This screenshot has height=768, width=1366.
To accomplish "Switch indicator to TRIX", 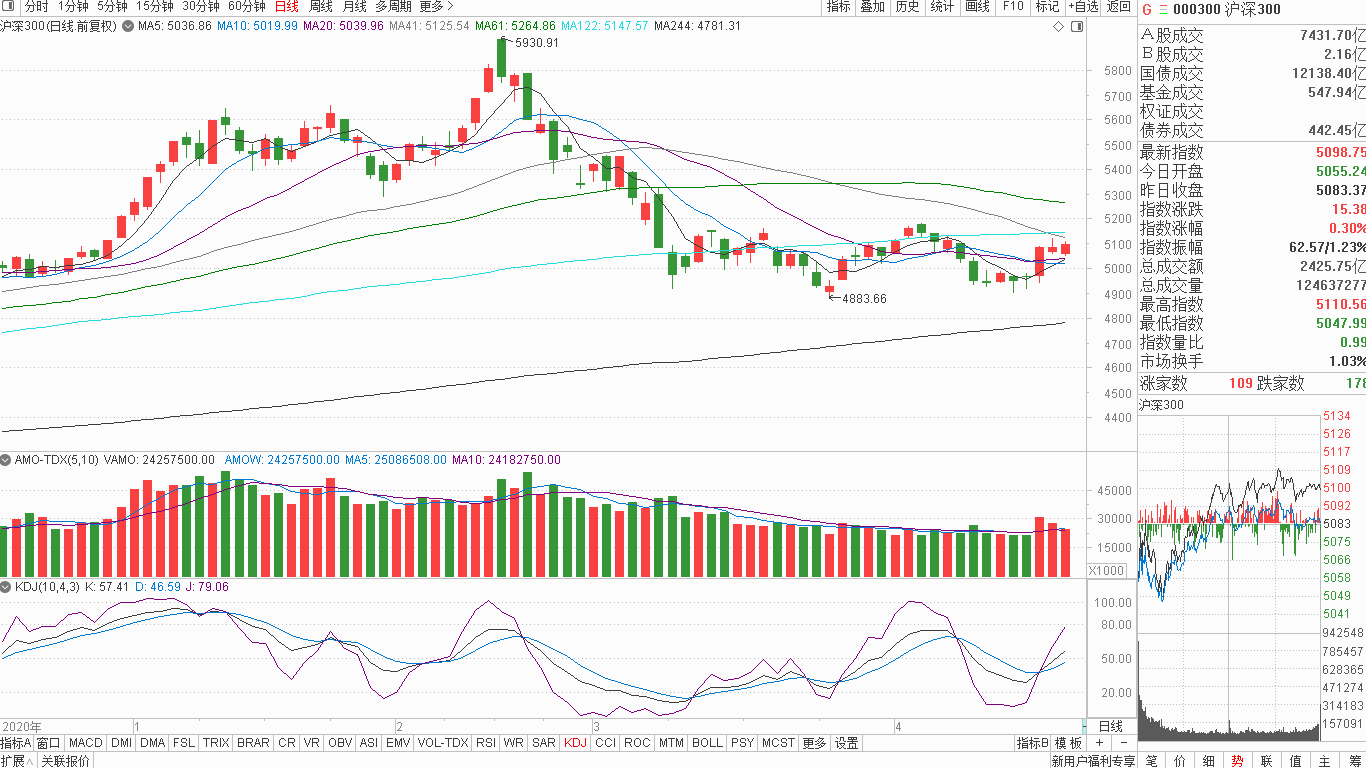I will (216, 743).
